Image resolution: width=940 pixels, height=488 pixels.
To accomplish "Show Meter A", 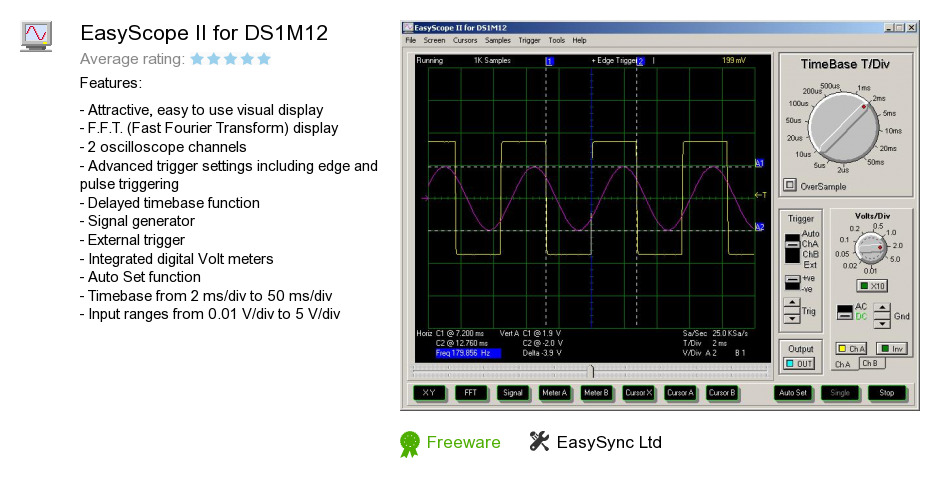I will pos(554,393).
